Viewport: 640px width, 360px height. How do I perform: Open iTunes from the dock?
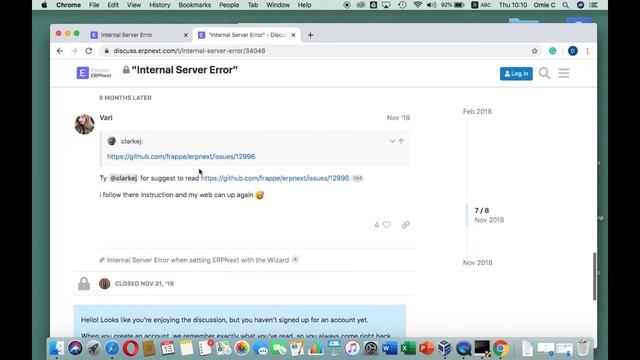352,348
